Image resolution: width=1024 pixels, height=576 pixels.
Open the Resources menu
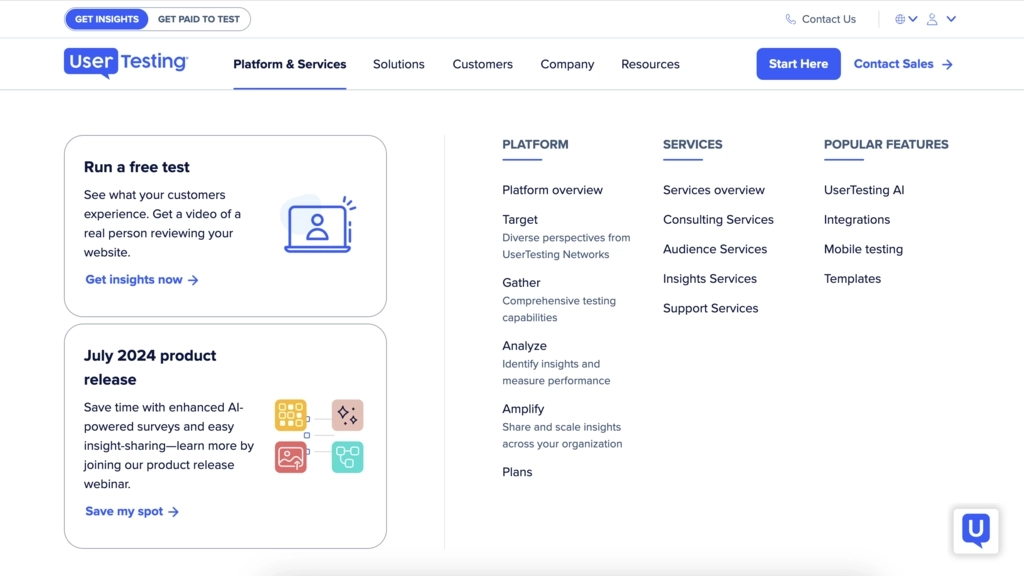[650, 64]
